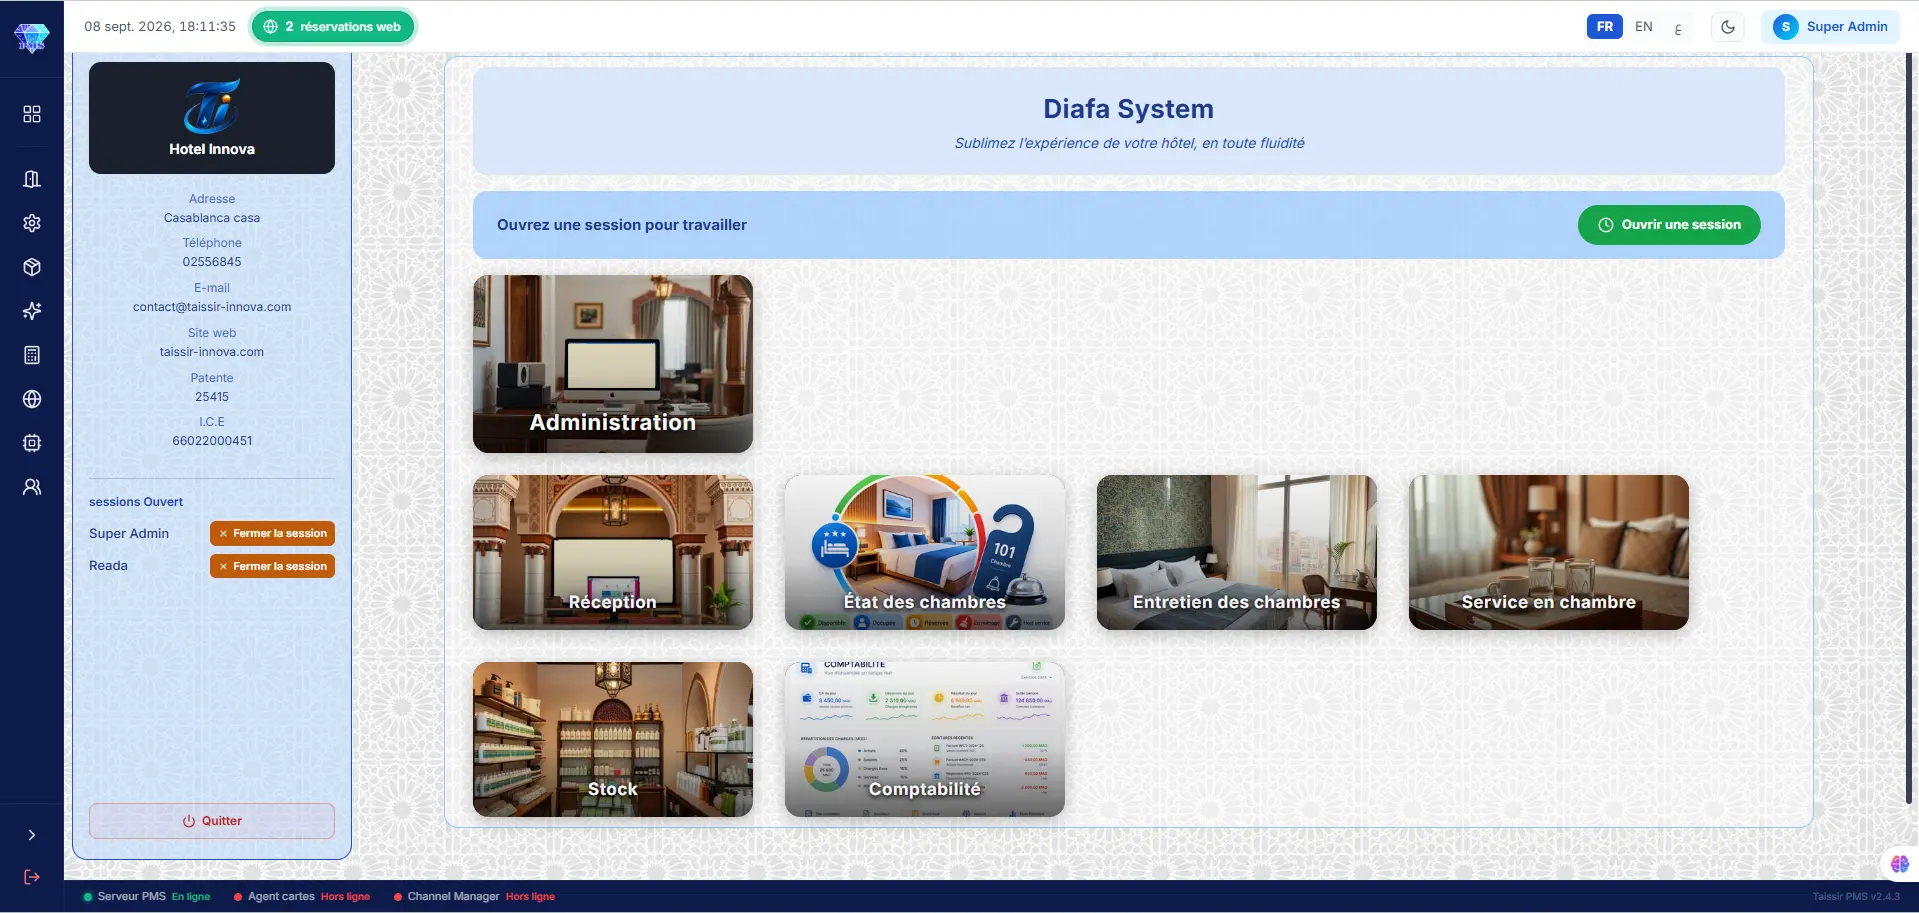Open the globe icon in sidebar
Viewport: 1919px width, 913px height.
(x=32, y=399)
